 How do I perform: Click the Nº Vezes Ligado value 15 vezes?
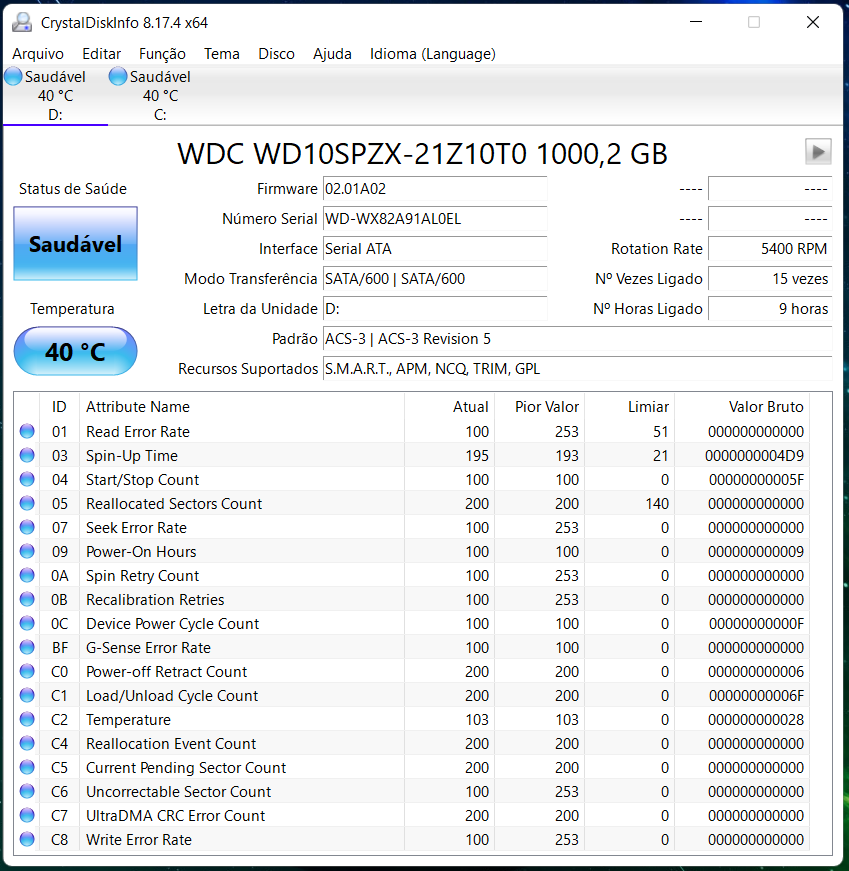pyautogui.click(x=770, y=279)
